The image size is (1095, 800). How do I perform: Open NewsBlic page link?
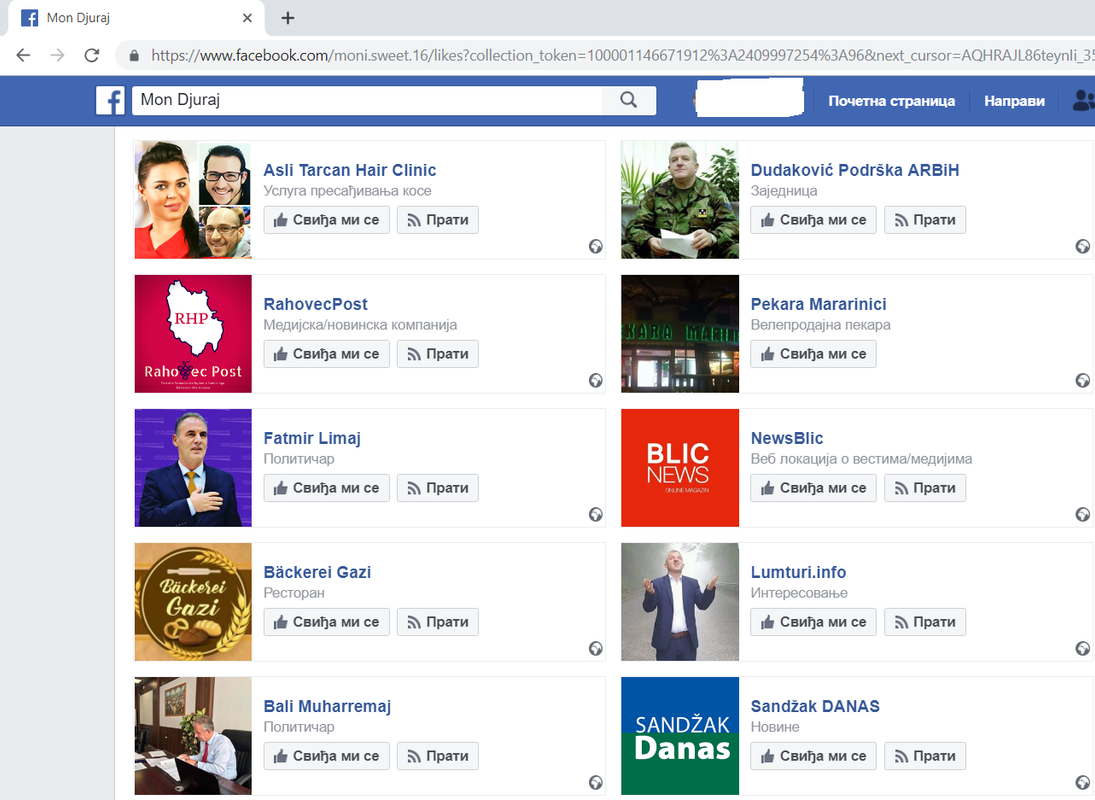787,438
